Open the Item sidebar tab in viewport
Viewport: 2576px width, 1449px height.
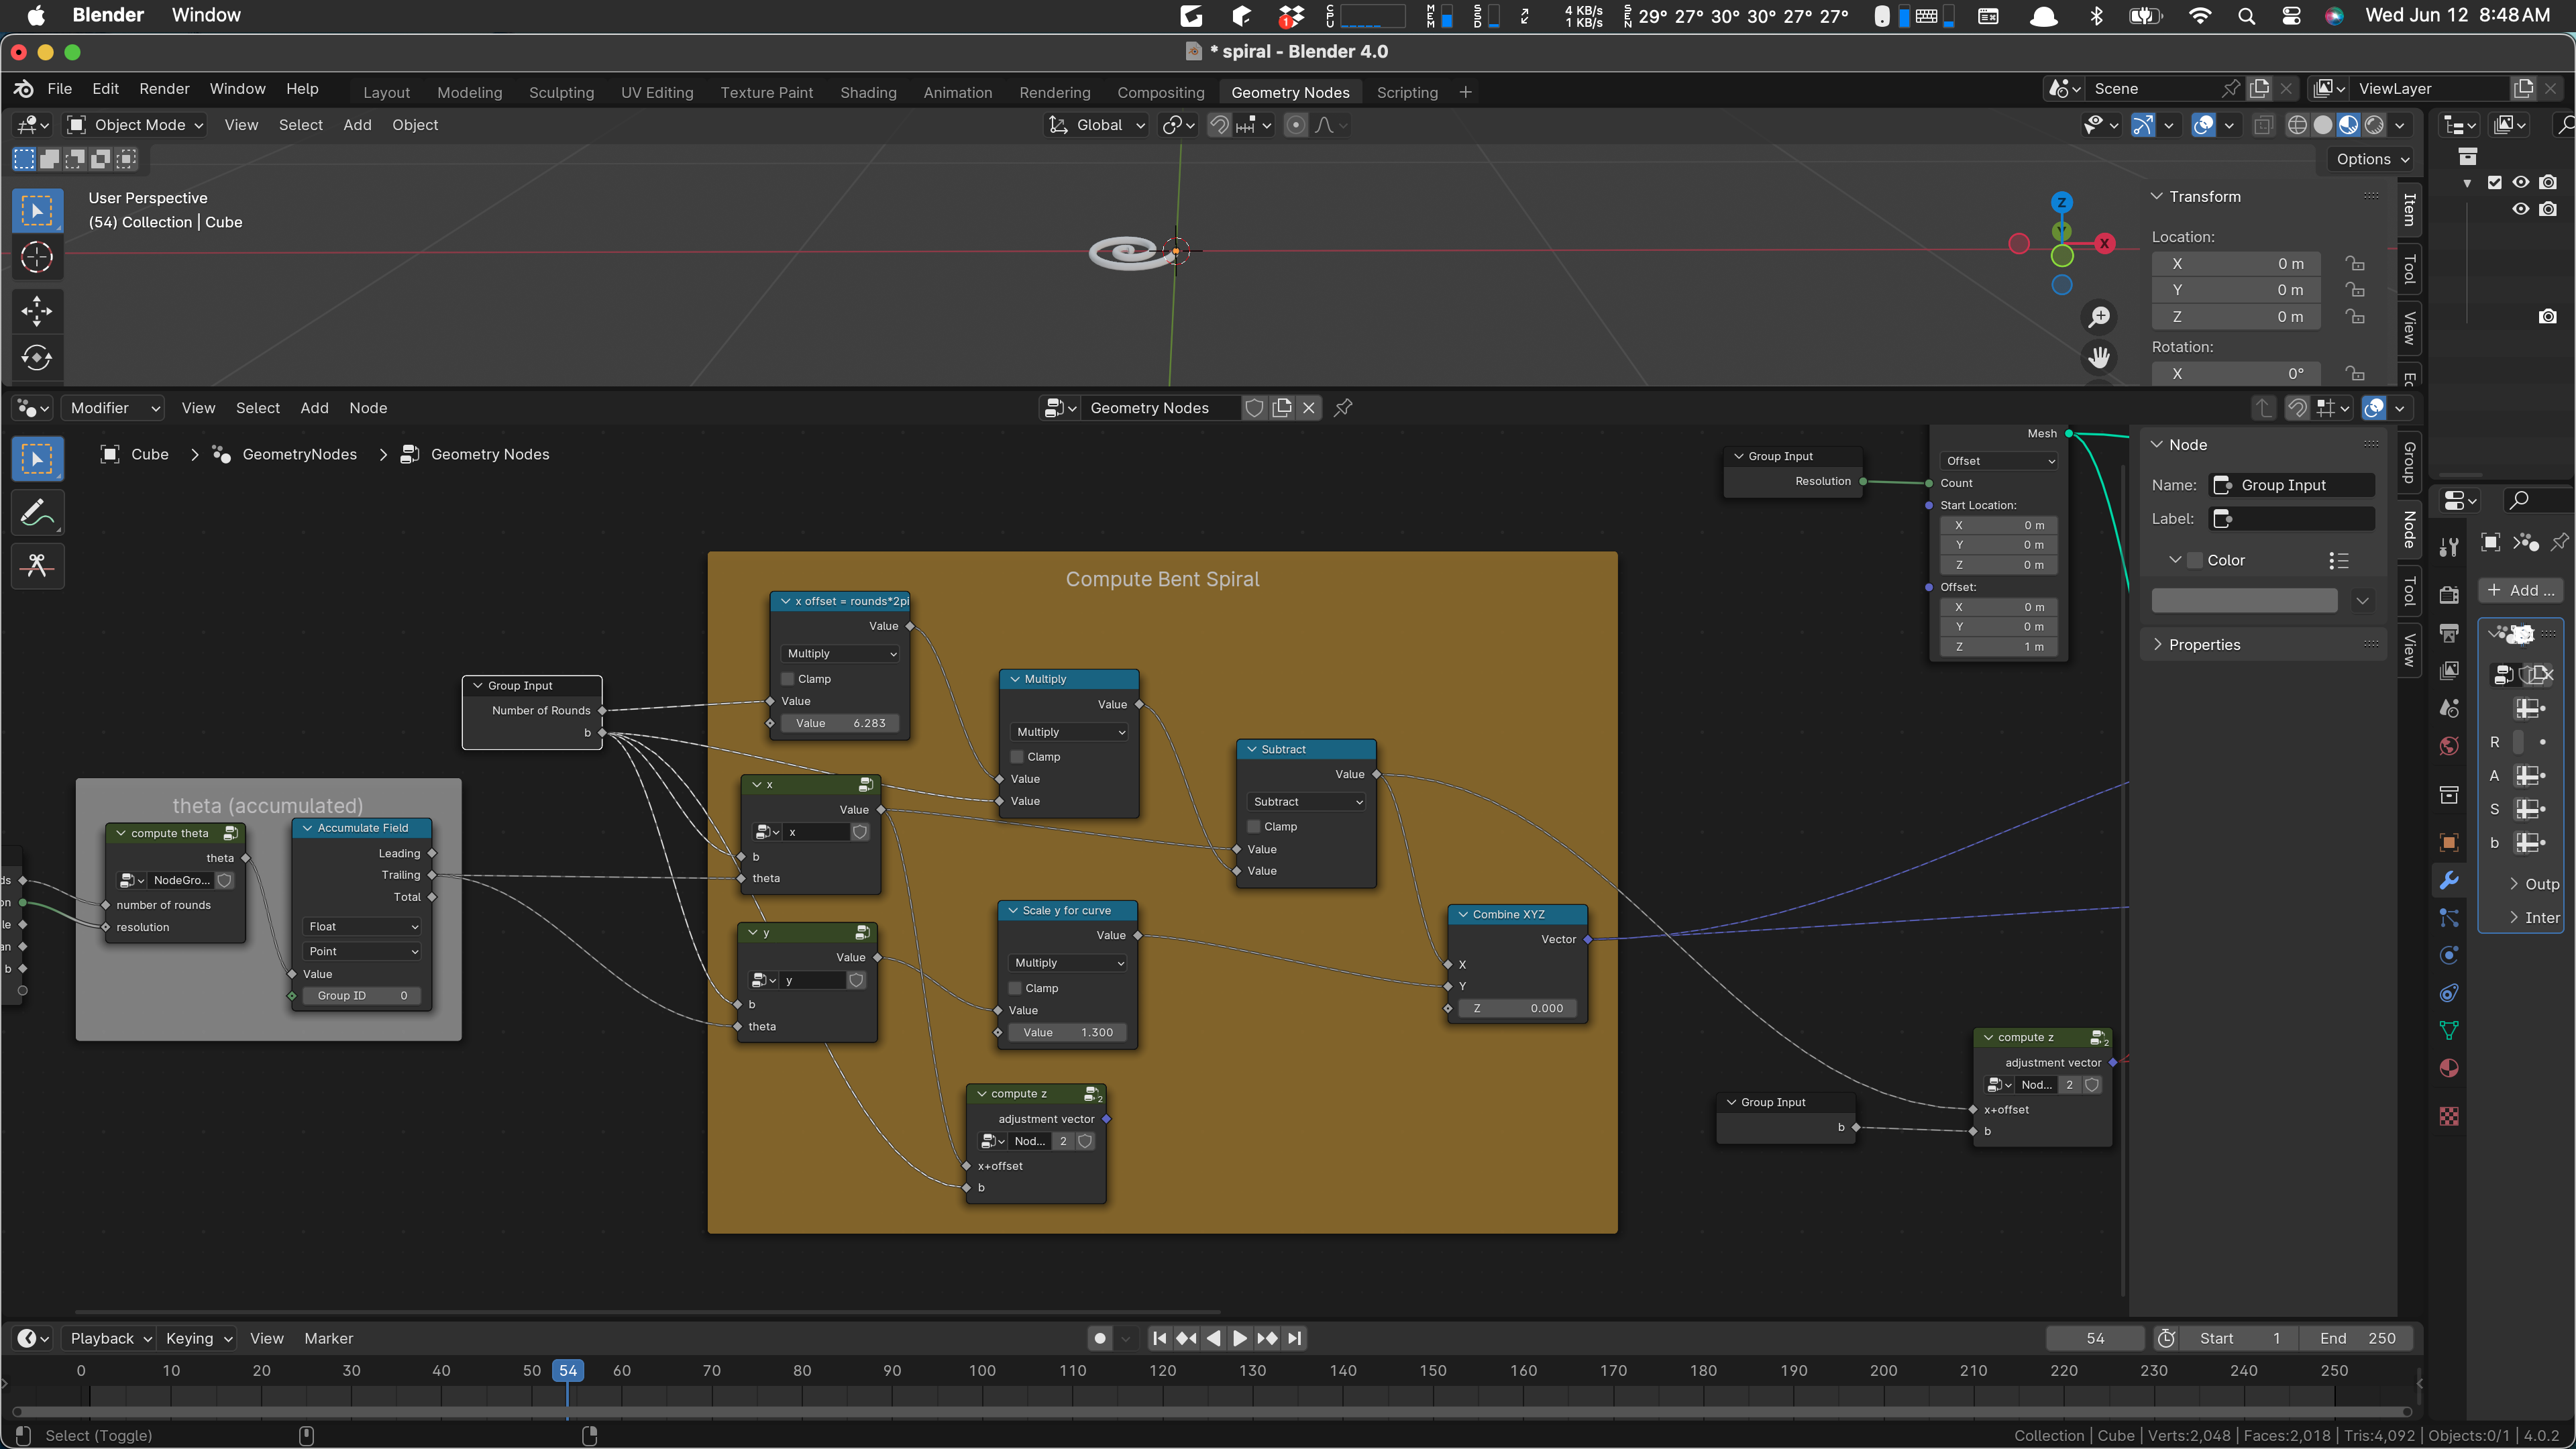(2410, 210)
